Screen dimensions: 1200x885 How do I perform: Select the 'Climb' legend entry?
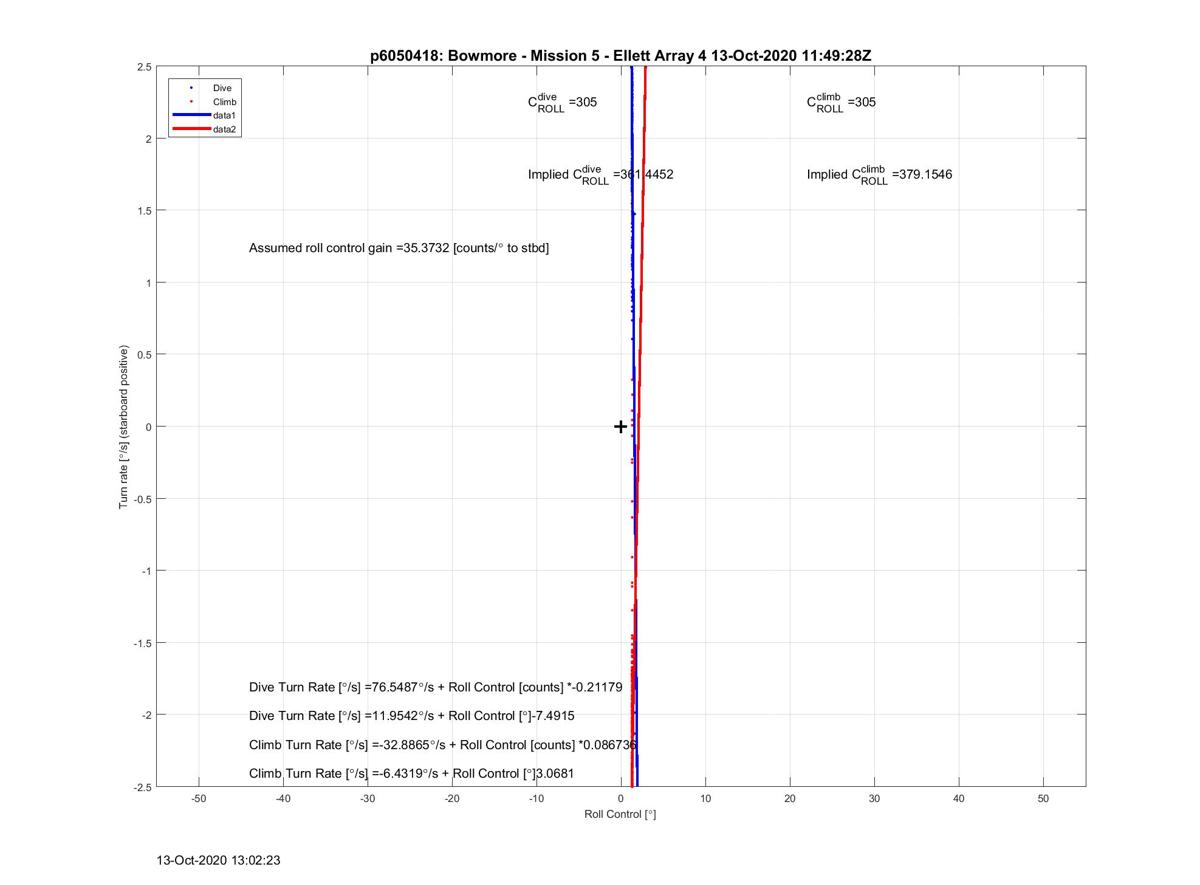(225, 102)
